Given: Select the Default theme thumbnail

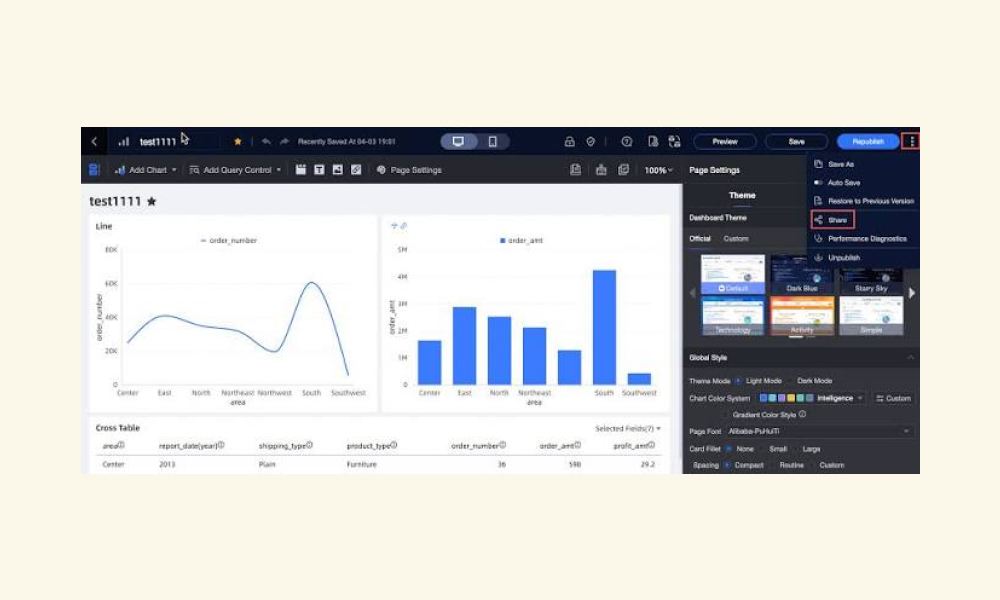Looking at the screenshot, I should pos(733,274).
